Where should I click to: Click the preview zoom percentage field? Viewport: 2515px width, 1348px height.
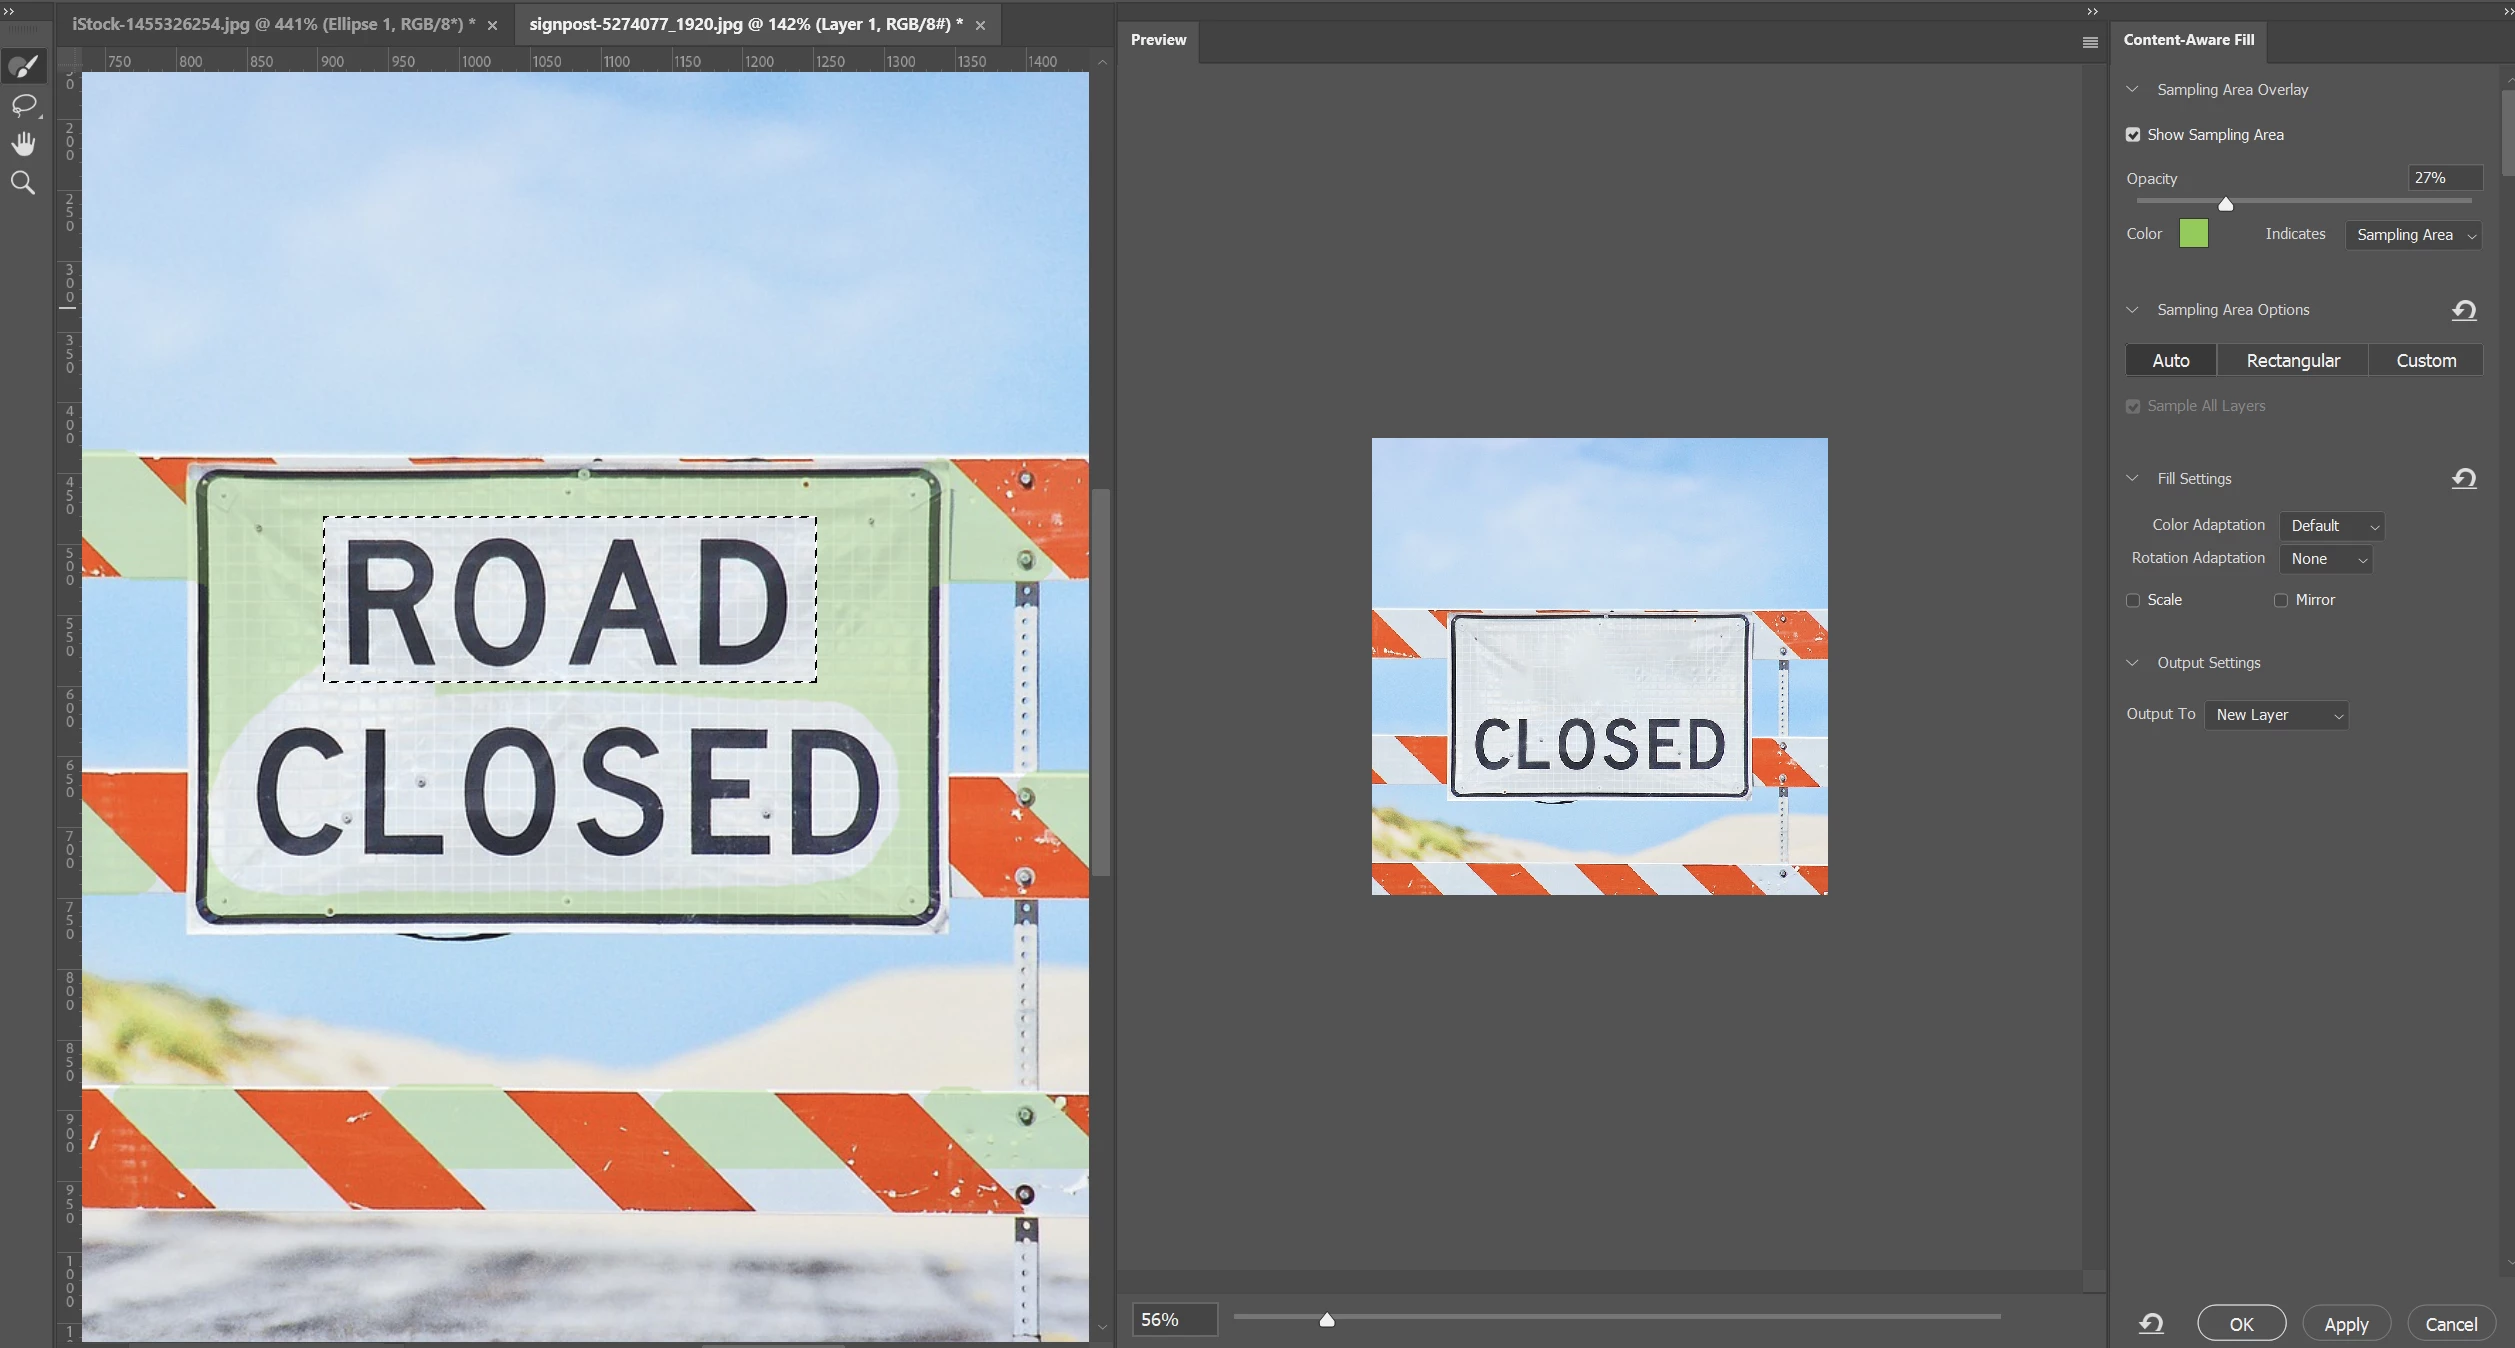point(1174,1320)
